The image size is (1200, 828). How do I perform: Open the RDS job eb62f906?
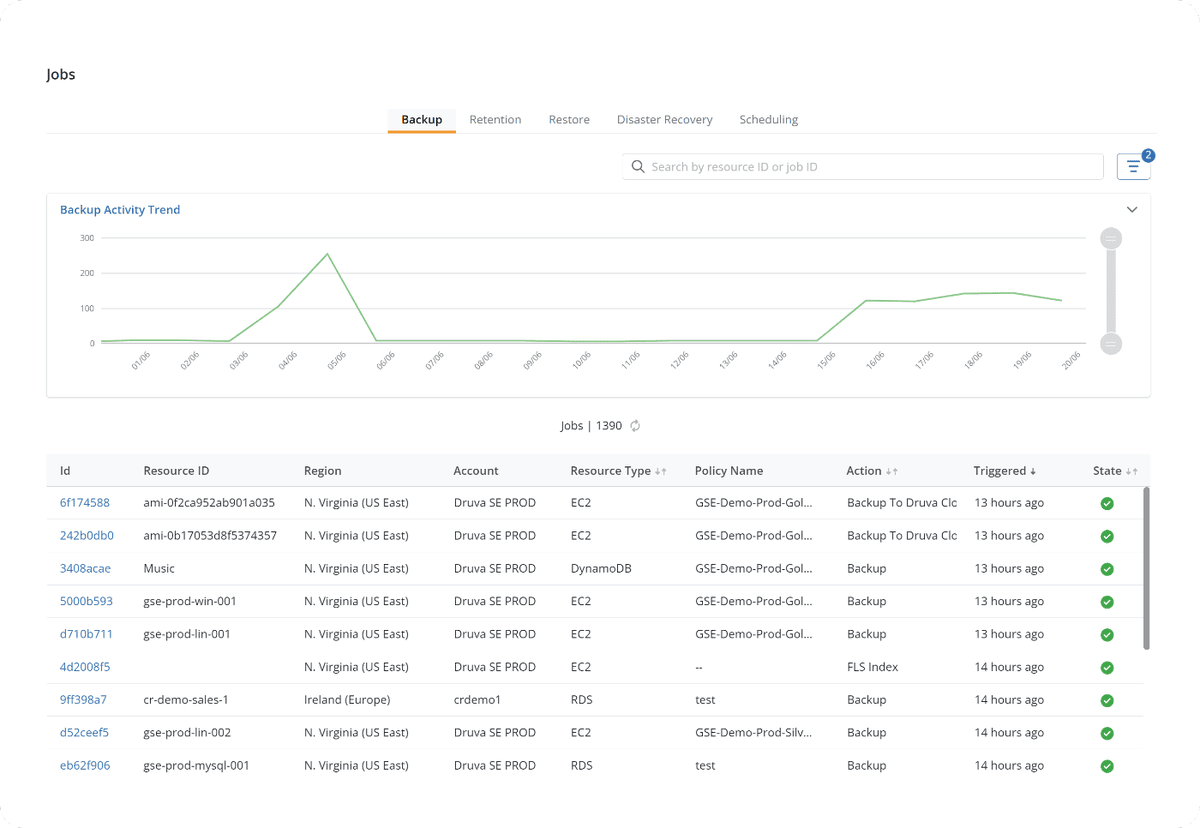84,765
